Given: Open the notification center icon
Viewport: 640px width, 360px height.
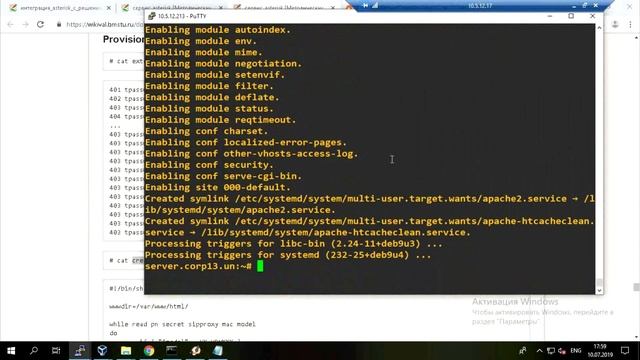Looking at the screenshot, I should (625, 351).
